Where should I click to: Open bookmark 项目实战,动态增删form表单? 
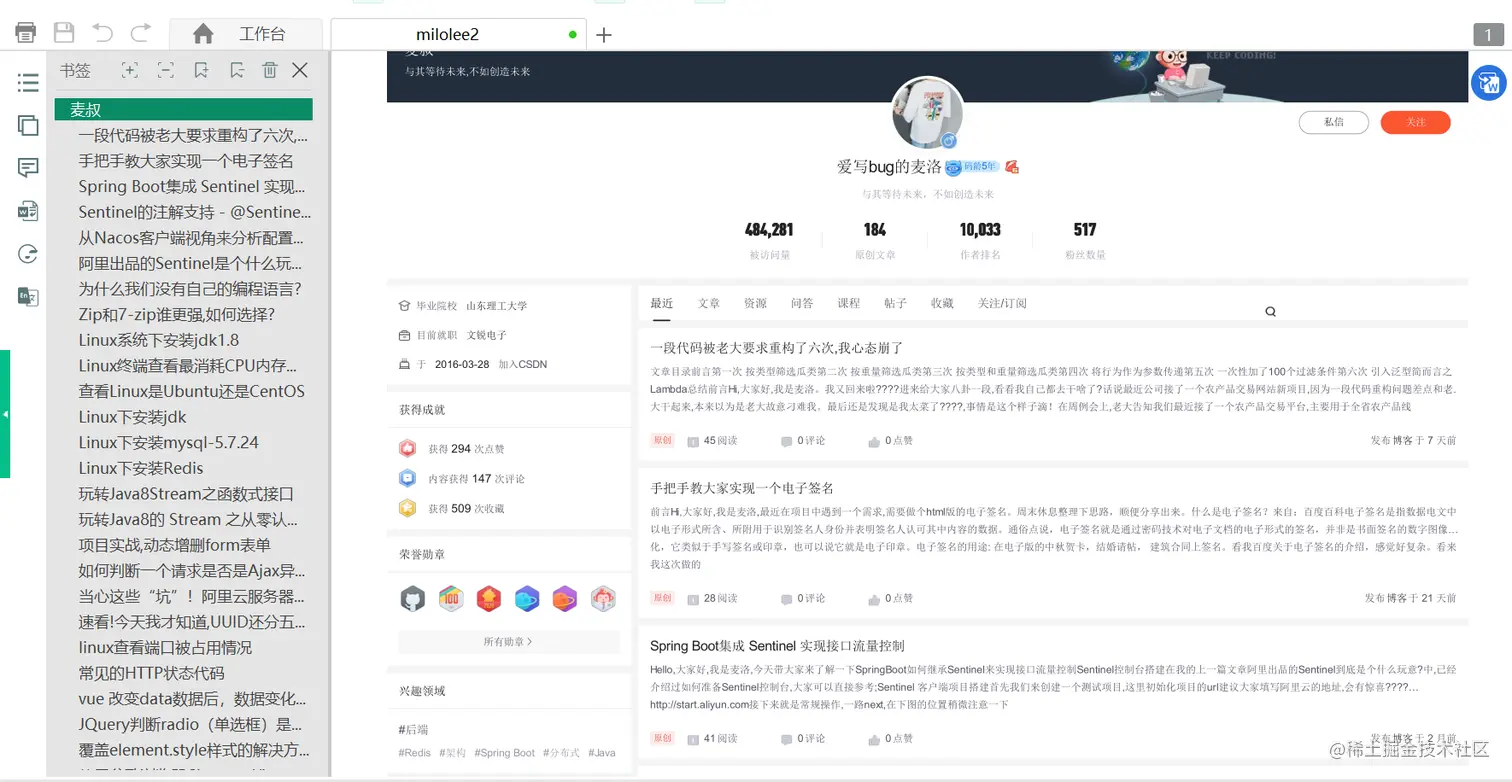(x=175, y=545)
